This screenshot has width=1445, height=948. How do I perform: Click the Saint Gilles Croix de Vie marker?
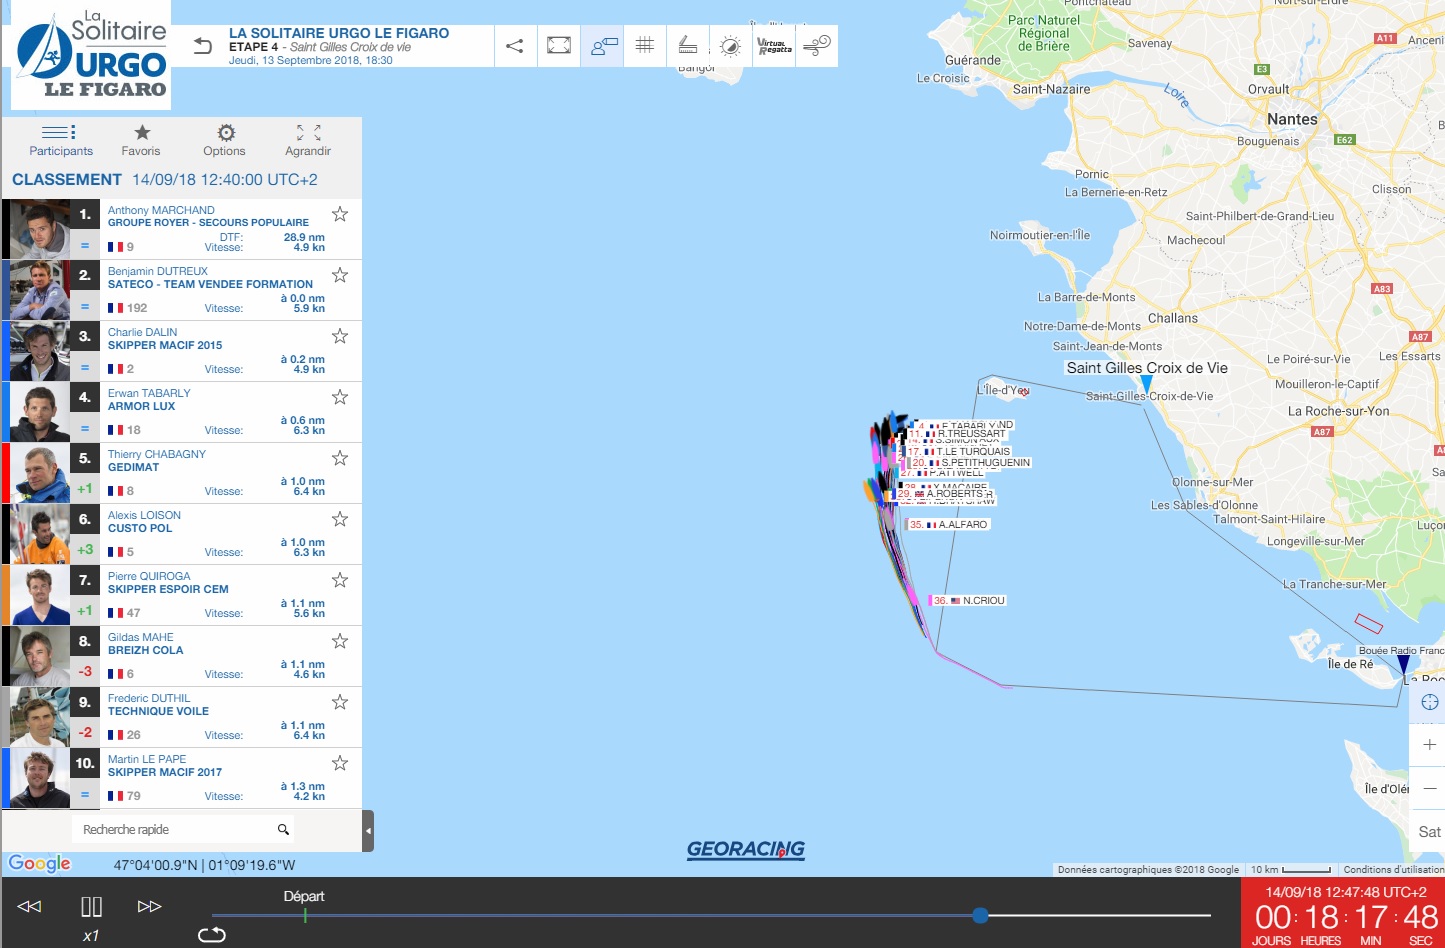click(1146, 383)
